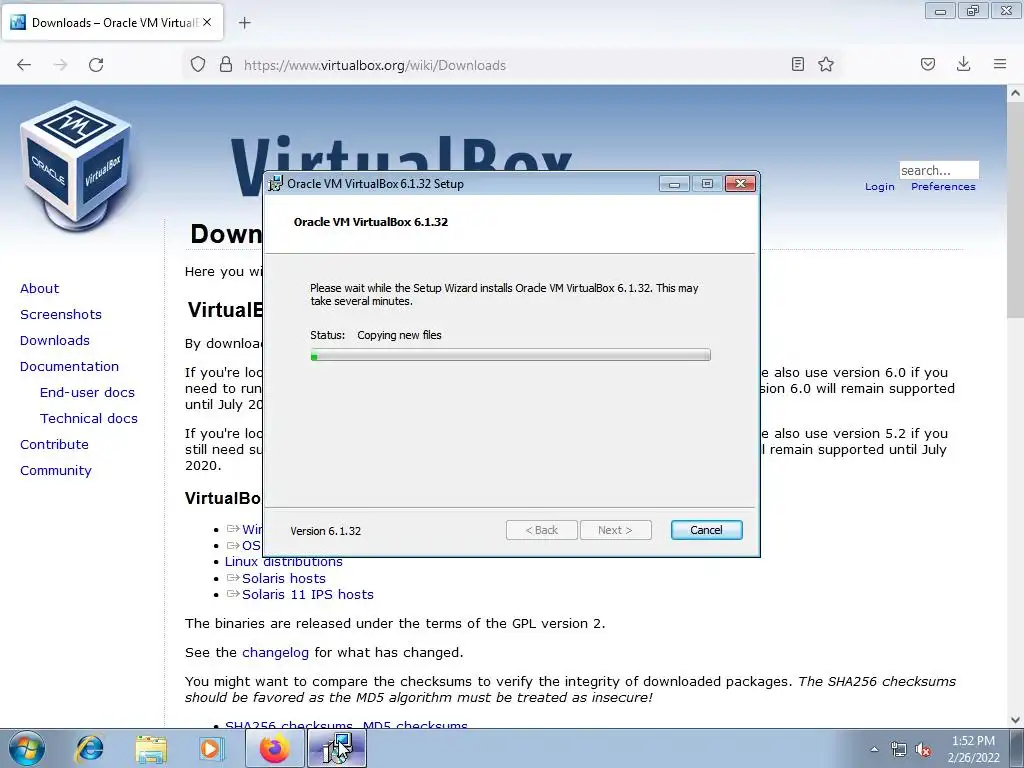
Task: Click the muted volume tray icon
Action: (x=923, y=750)
